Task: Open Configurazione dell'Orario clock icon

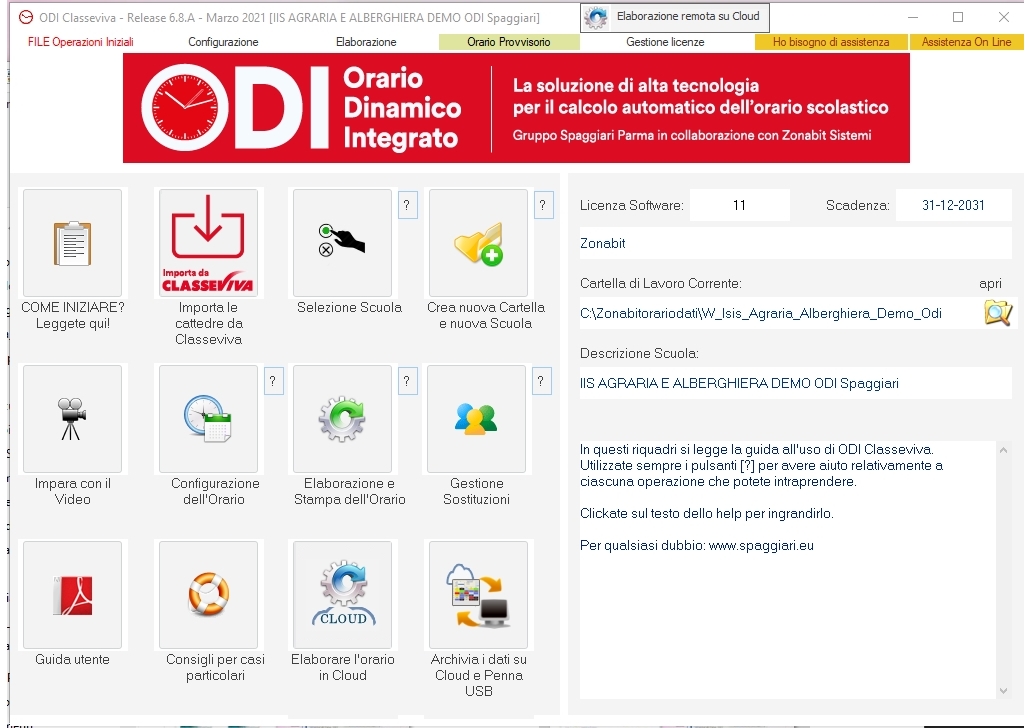Action: (x=208, y=419)
